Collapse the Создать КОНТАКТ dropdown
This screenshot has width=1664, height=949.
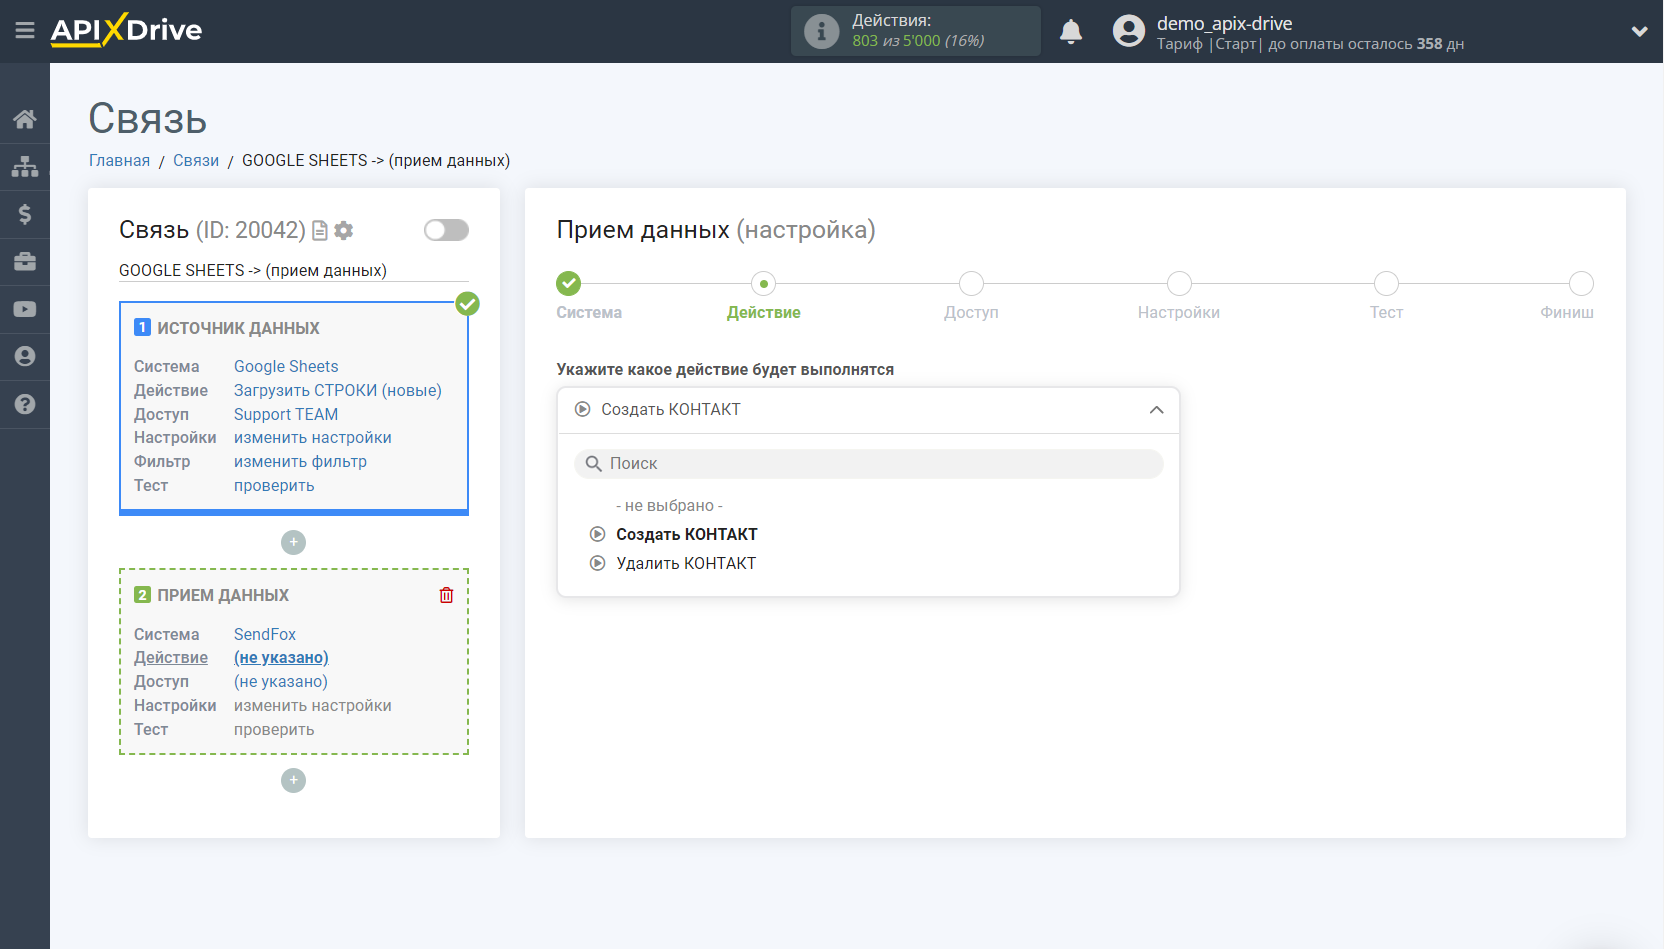point(868,410)
